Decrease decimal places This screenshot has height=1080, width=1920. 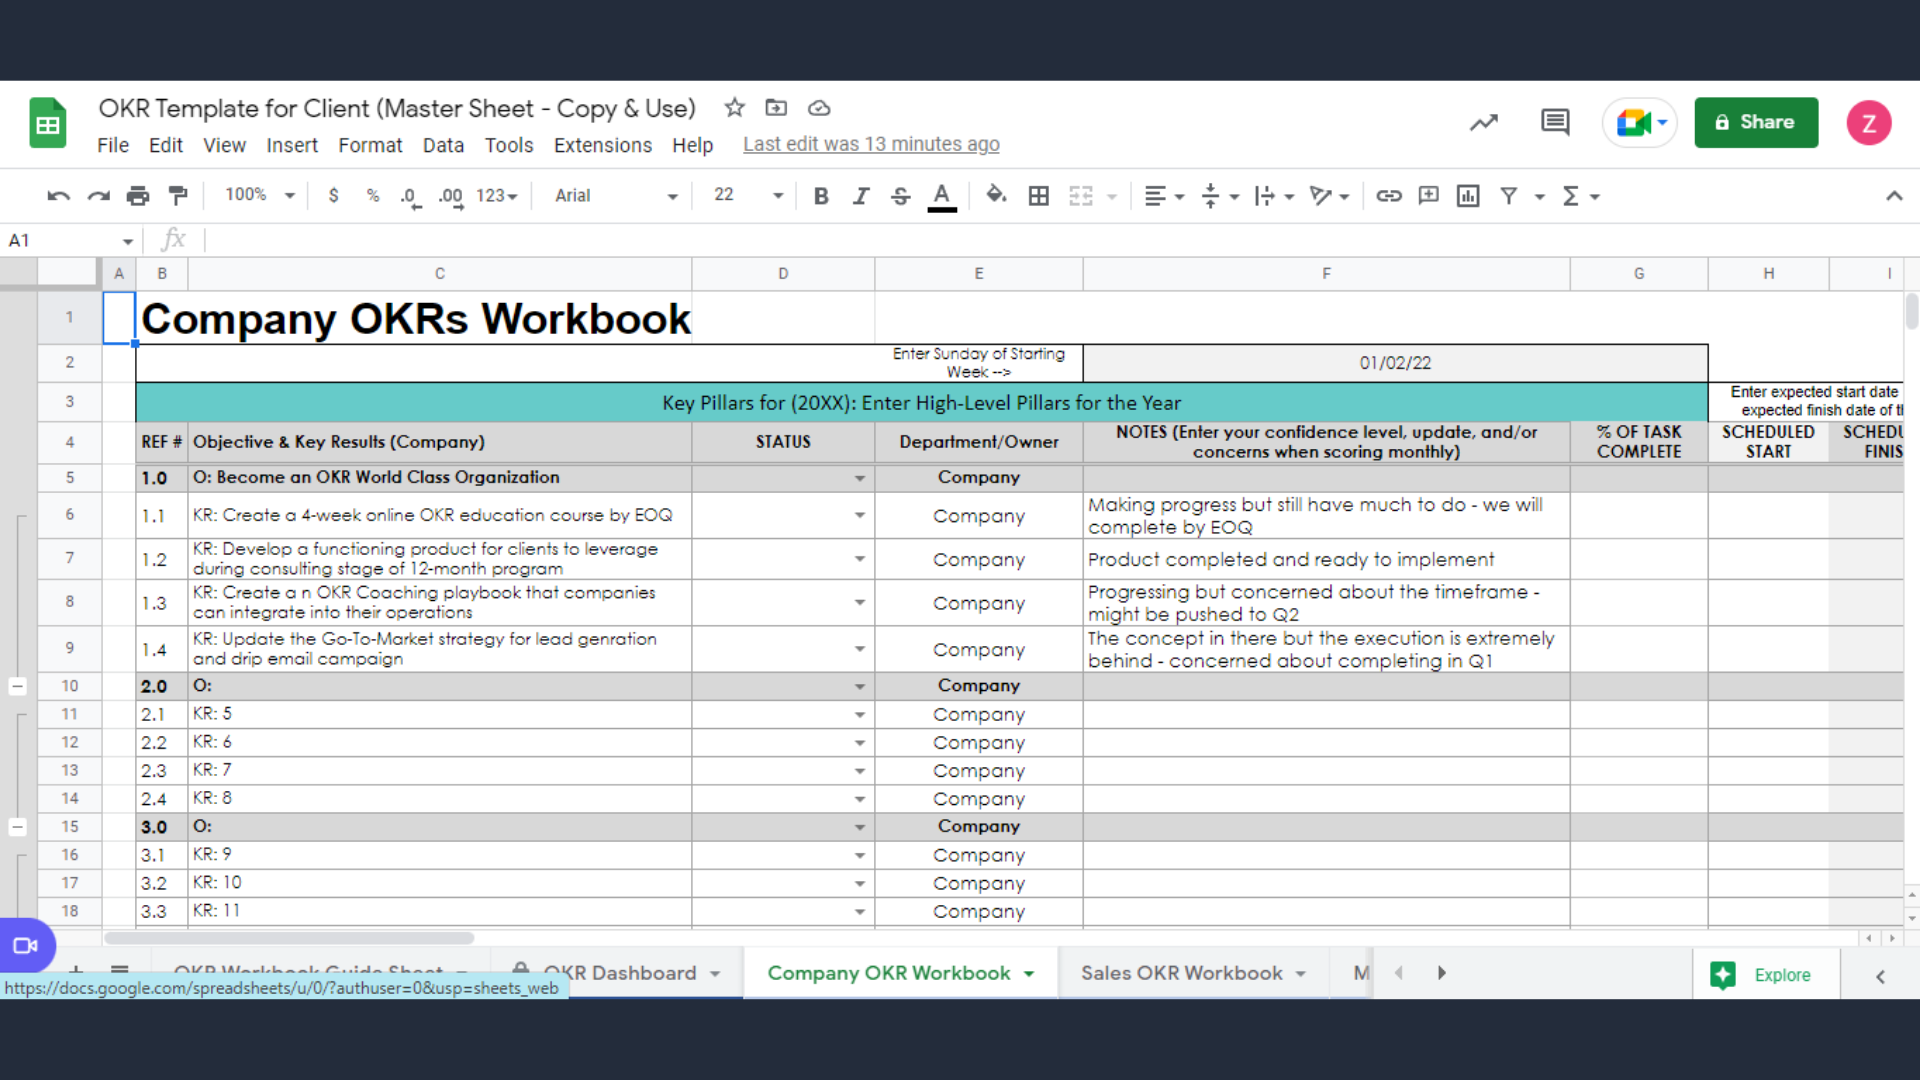click(x=410, y=196)
